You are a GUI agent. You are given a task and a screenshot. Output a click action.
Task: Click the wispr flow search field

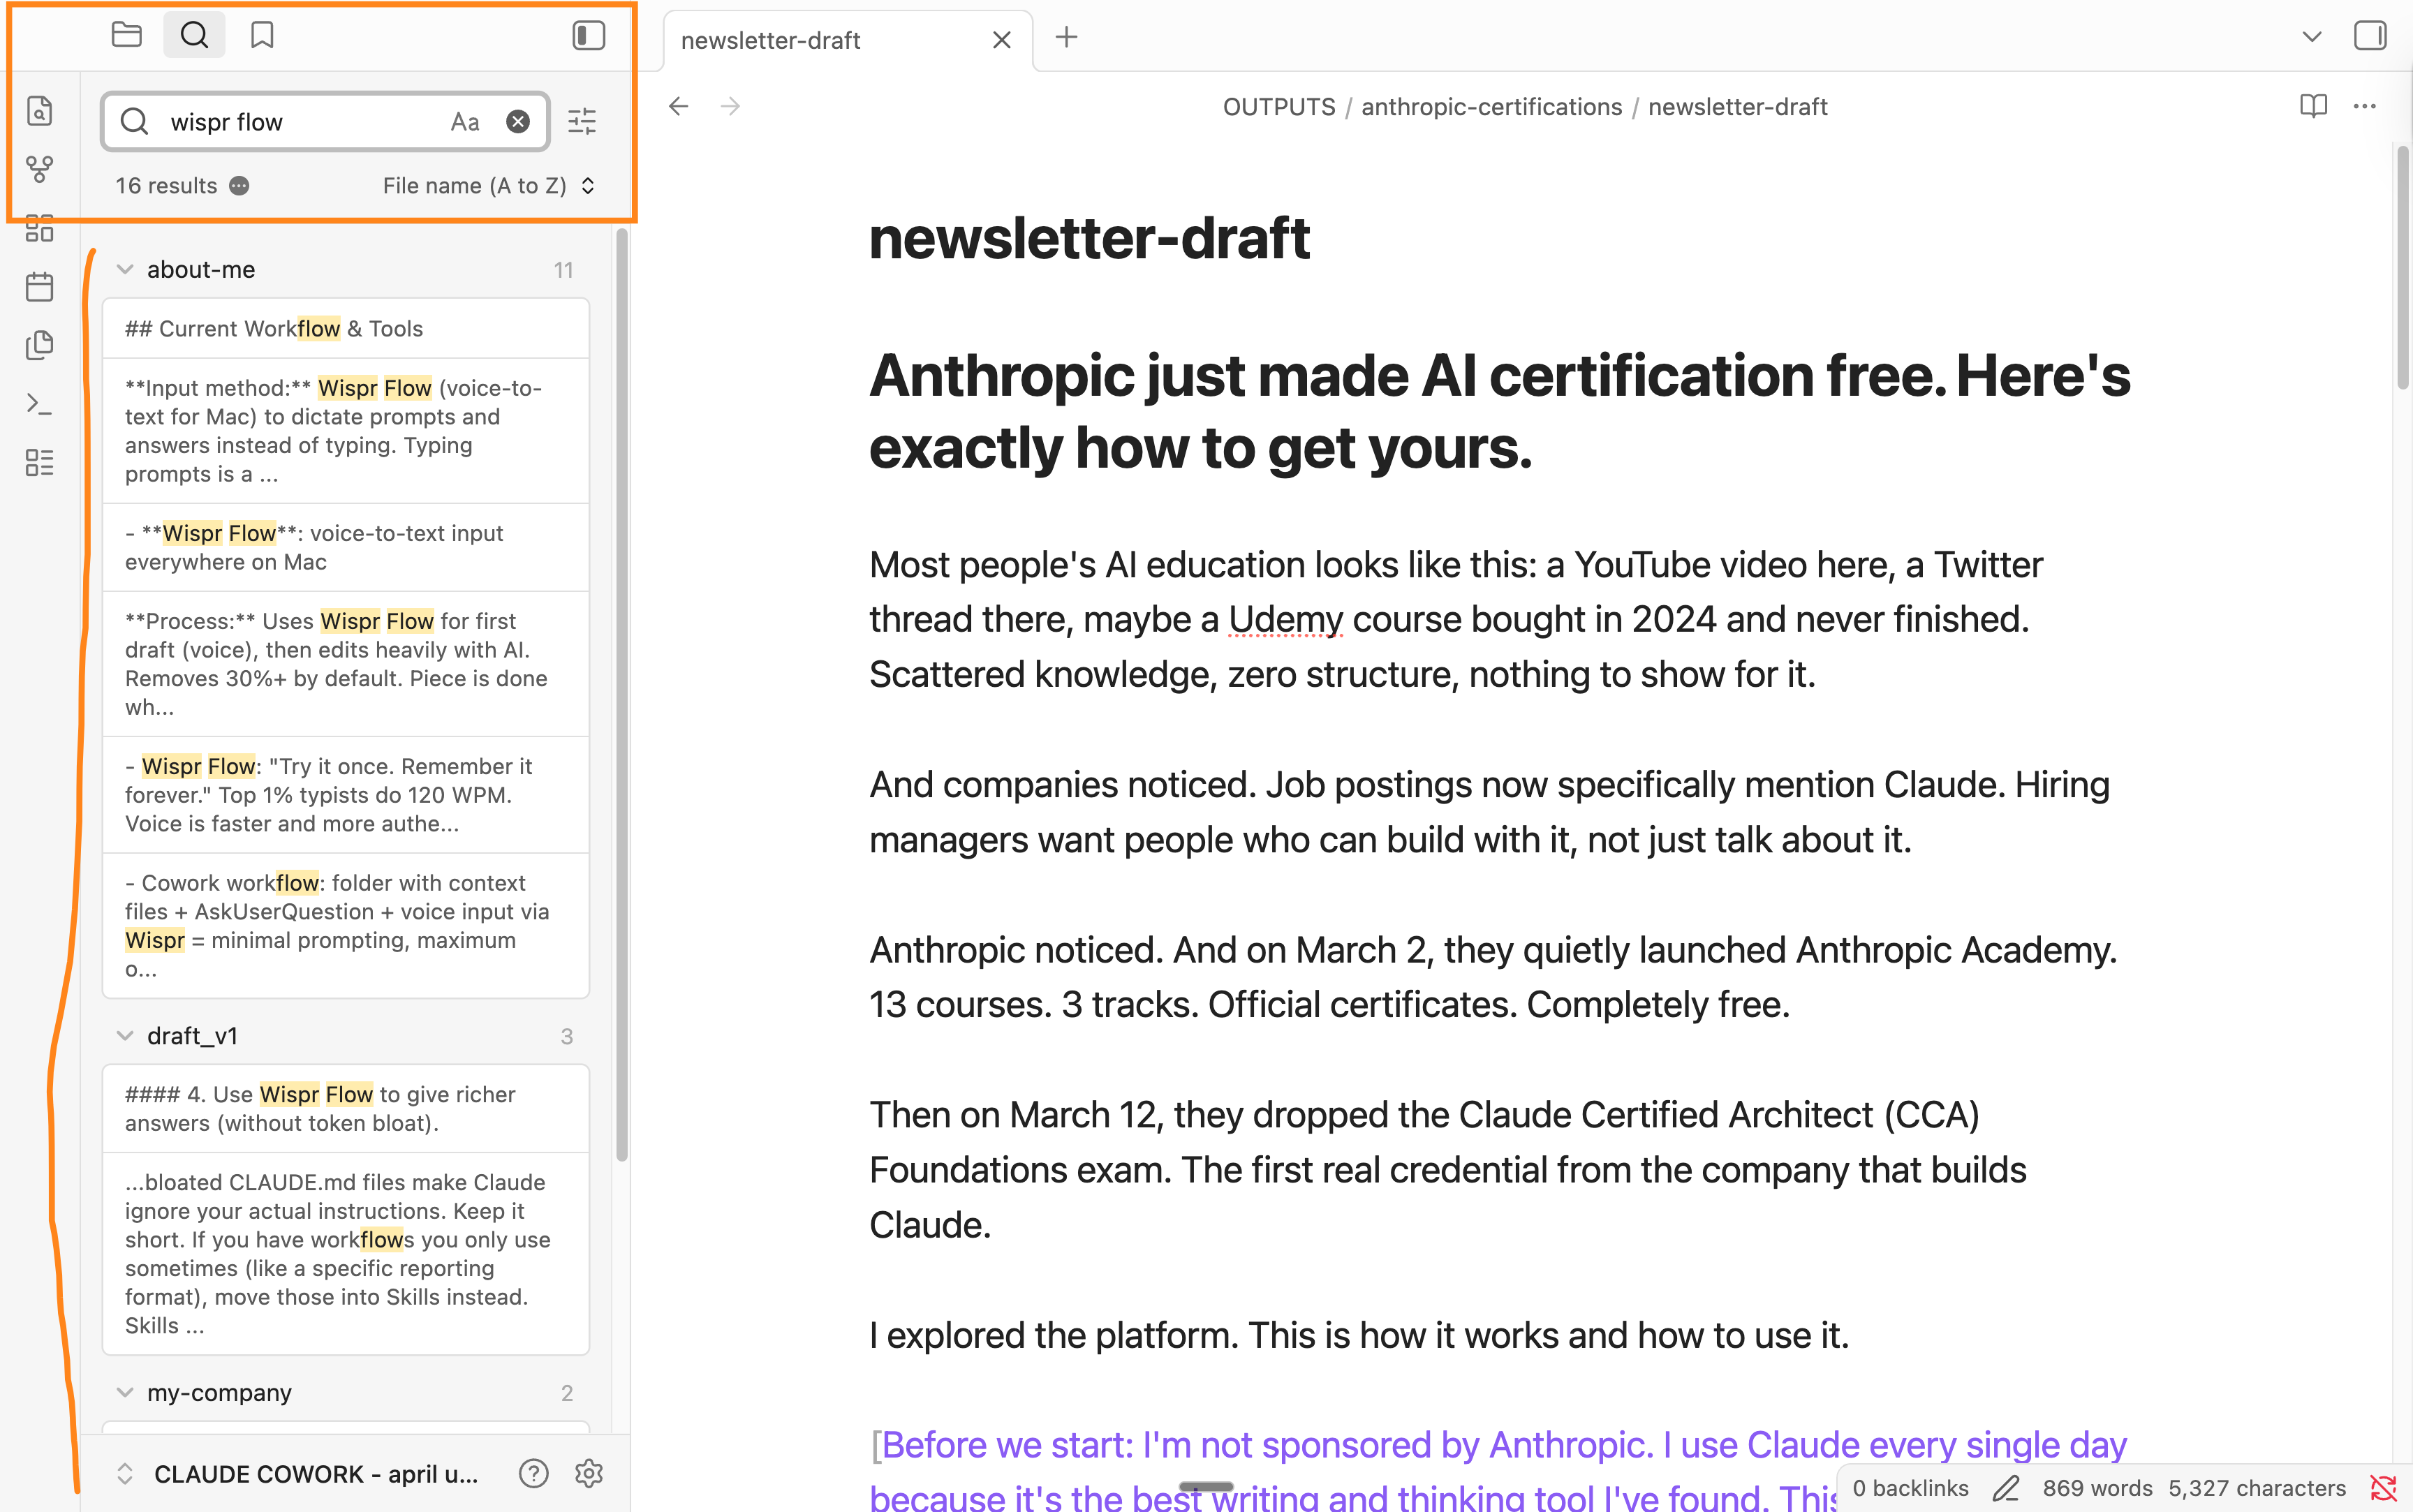pyautogui.click(x=300, y=122)
